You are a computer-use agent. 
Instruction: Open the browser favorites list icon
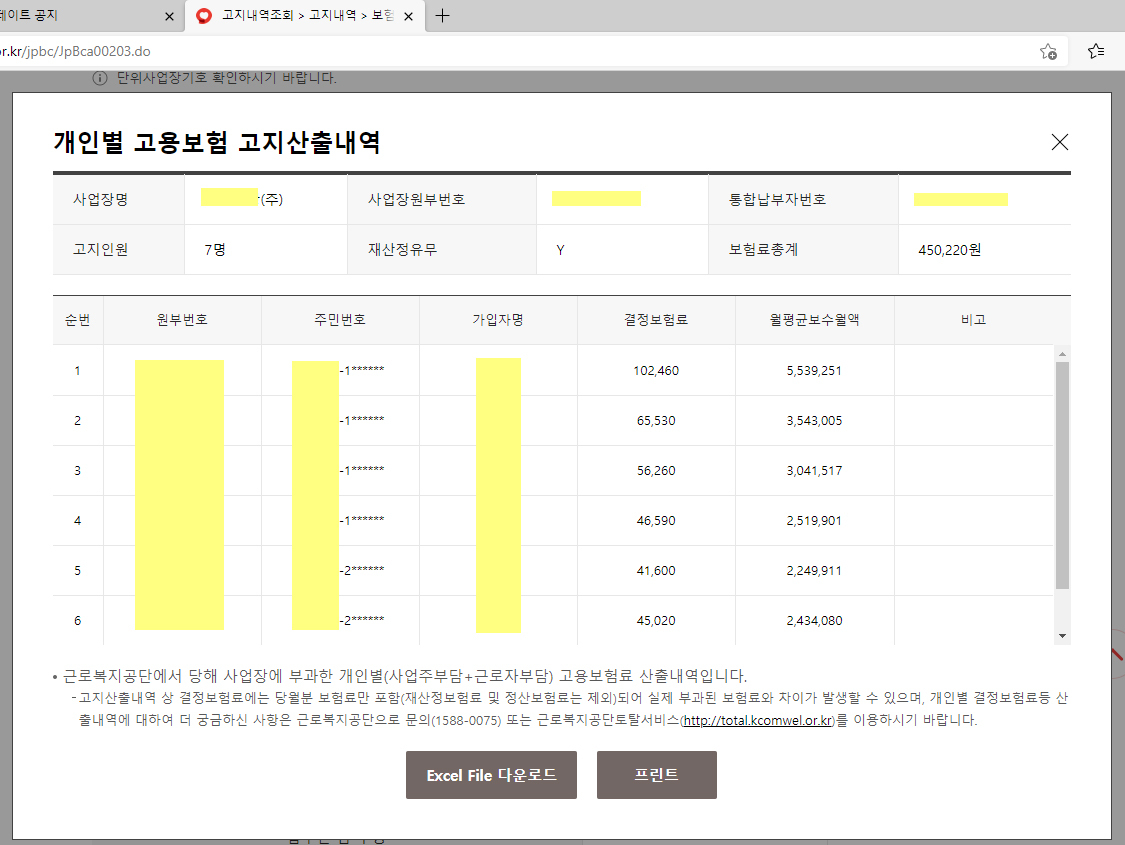coord(1096,51)
